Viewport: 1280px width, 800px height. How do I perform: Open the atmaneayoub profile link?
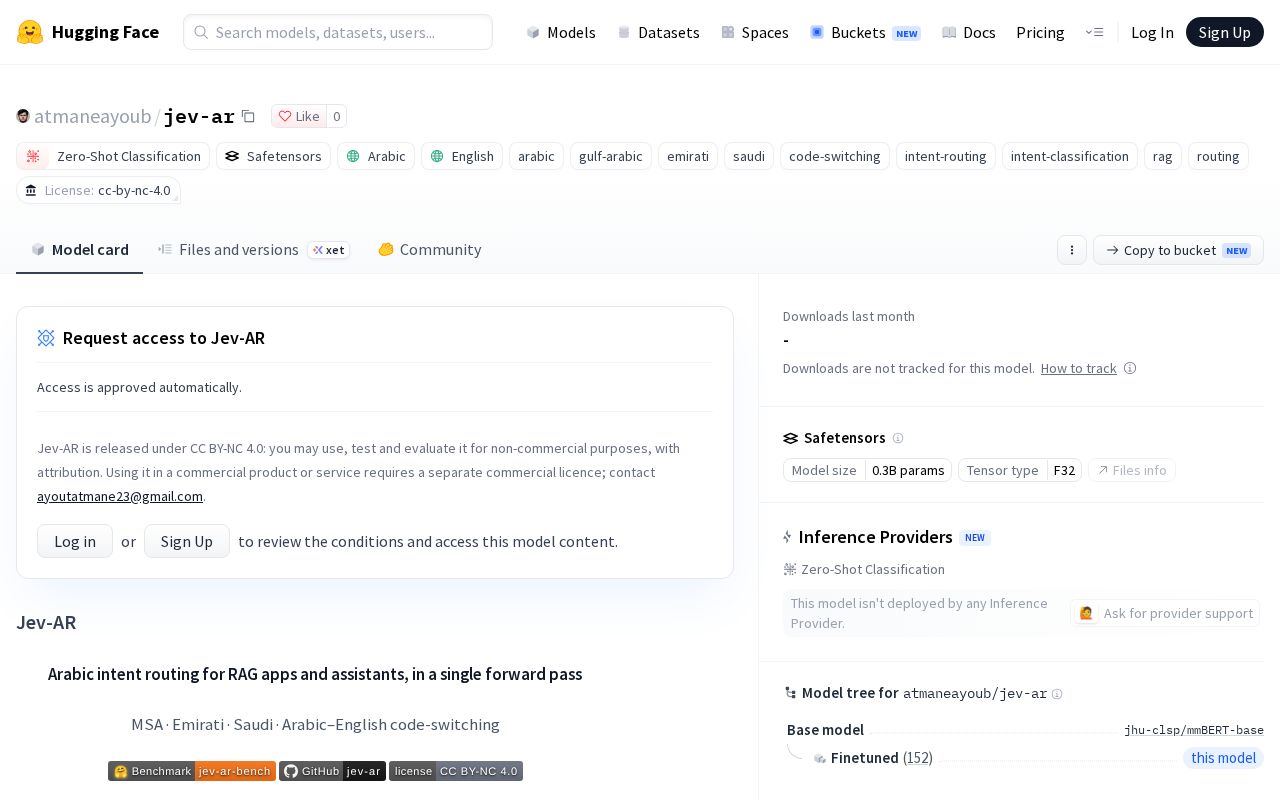(x=92, y=116)
